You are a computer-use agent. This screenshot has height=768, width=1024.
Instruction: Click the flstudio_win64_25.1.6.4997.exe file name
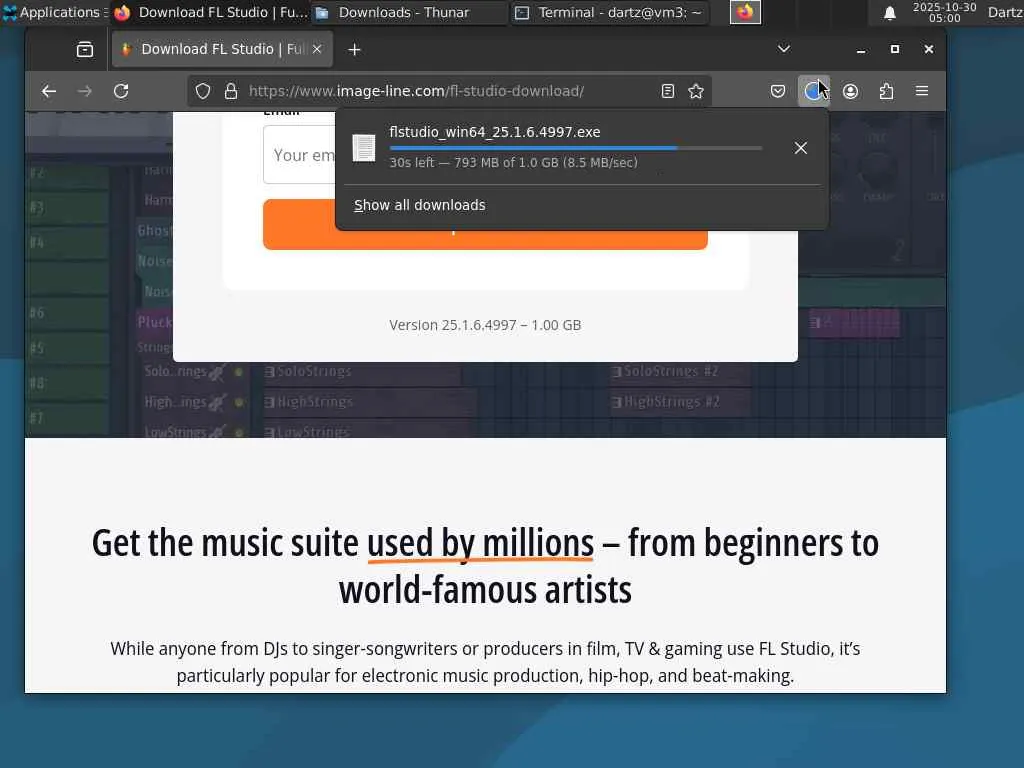click(494, 132)
